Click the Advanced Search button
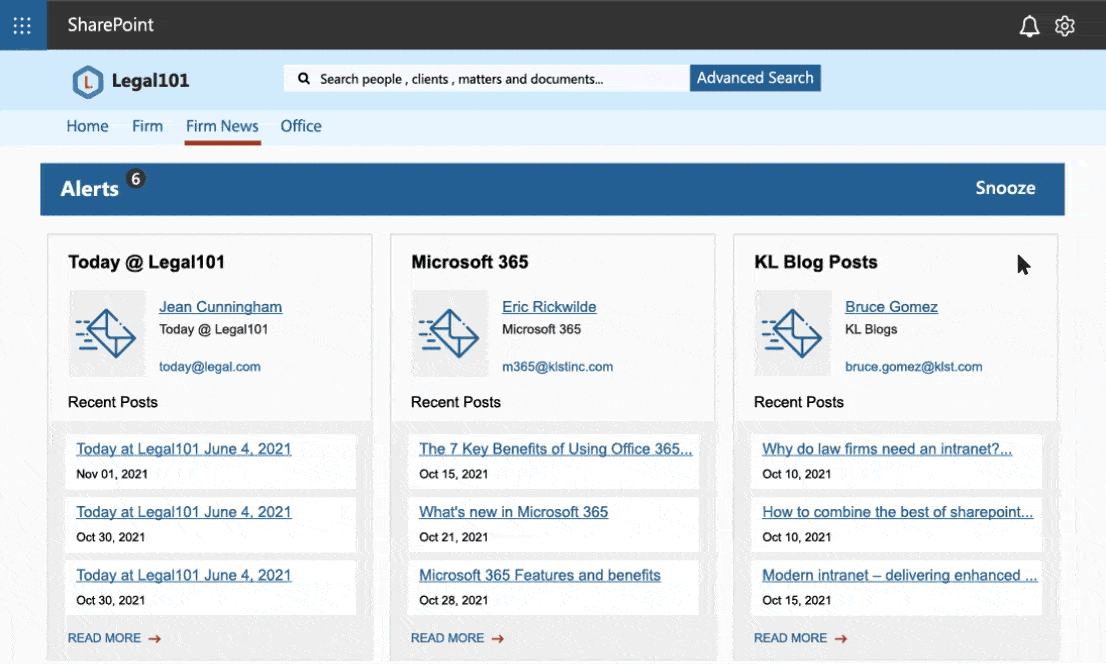This screenshot has height=664, width=1106. click(x=755, y=78)
